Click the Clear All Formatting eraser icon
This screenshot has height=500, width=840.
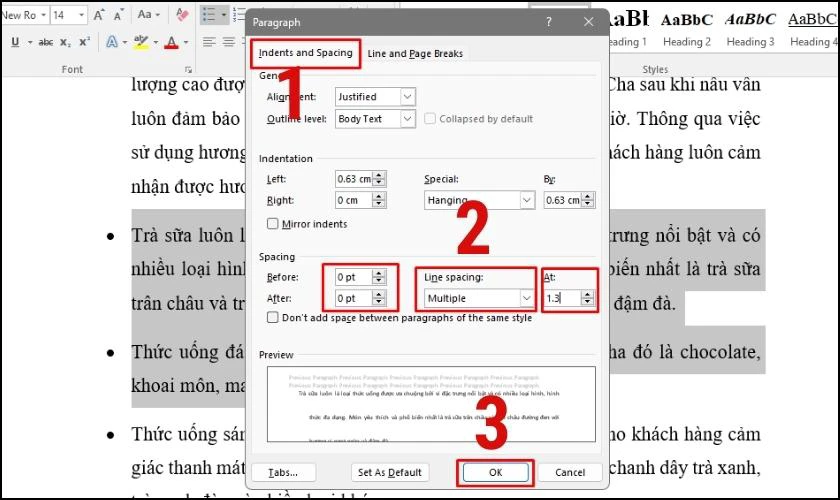182,14
